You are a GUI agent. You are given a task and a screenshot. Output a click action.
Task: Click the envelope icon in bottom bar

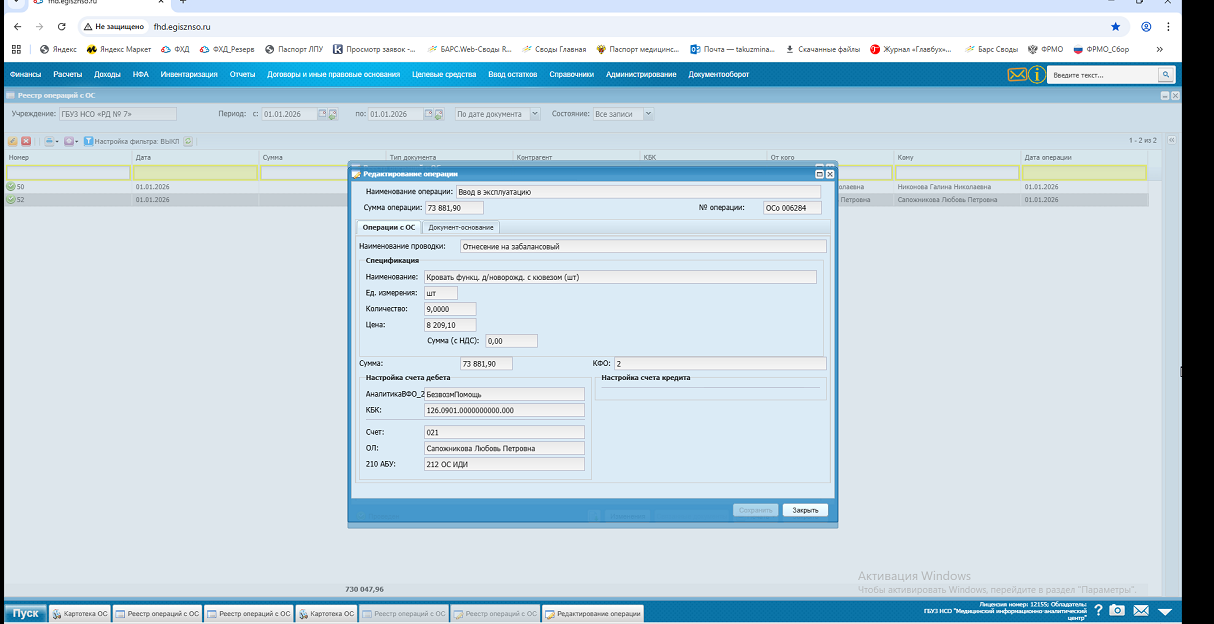tap(1141, 611)
